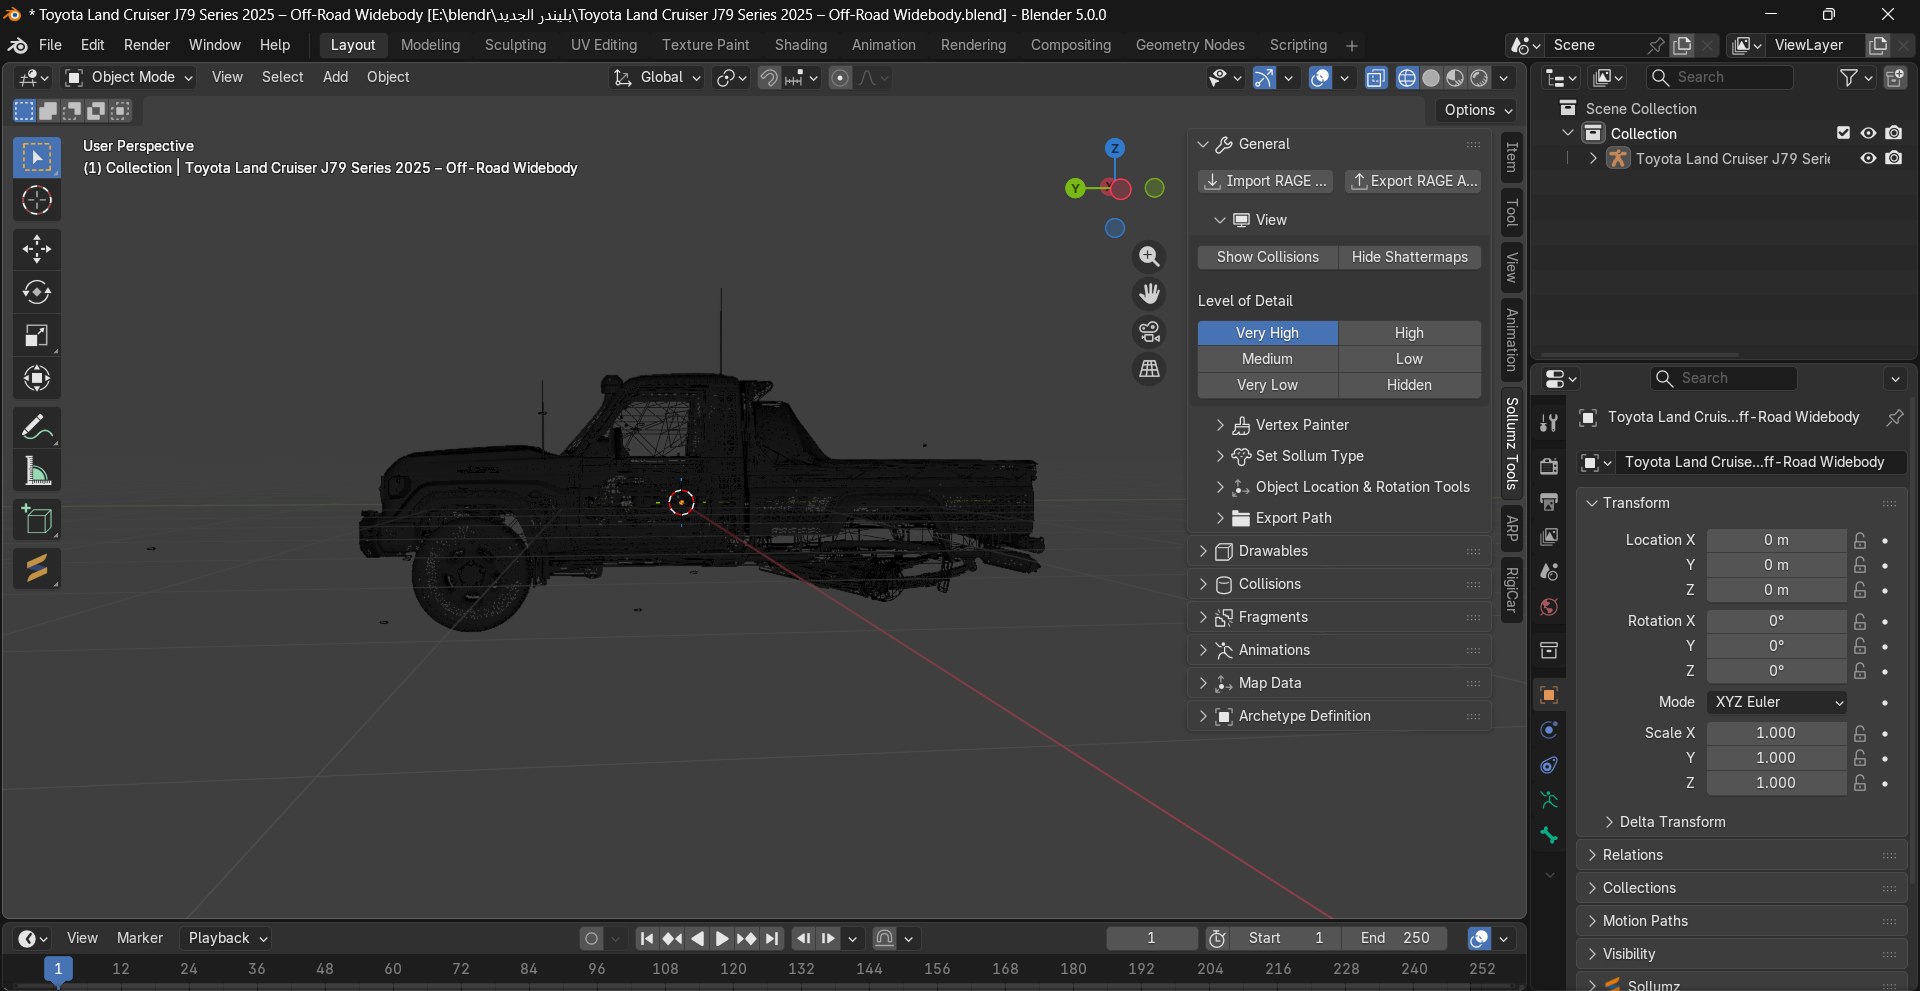Click the Blender logo menu icon
The width and height of the screenshot is (1920, 991).
point(17,45)
